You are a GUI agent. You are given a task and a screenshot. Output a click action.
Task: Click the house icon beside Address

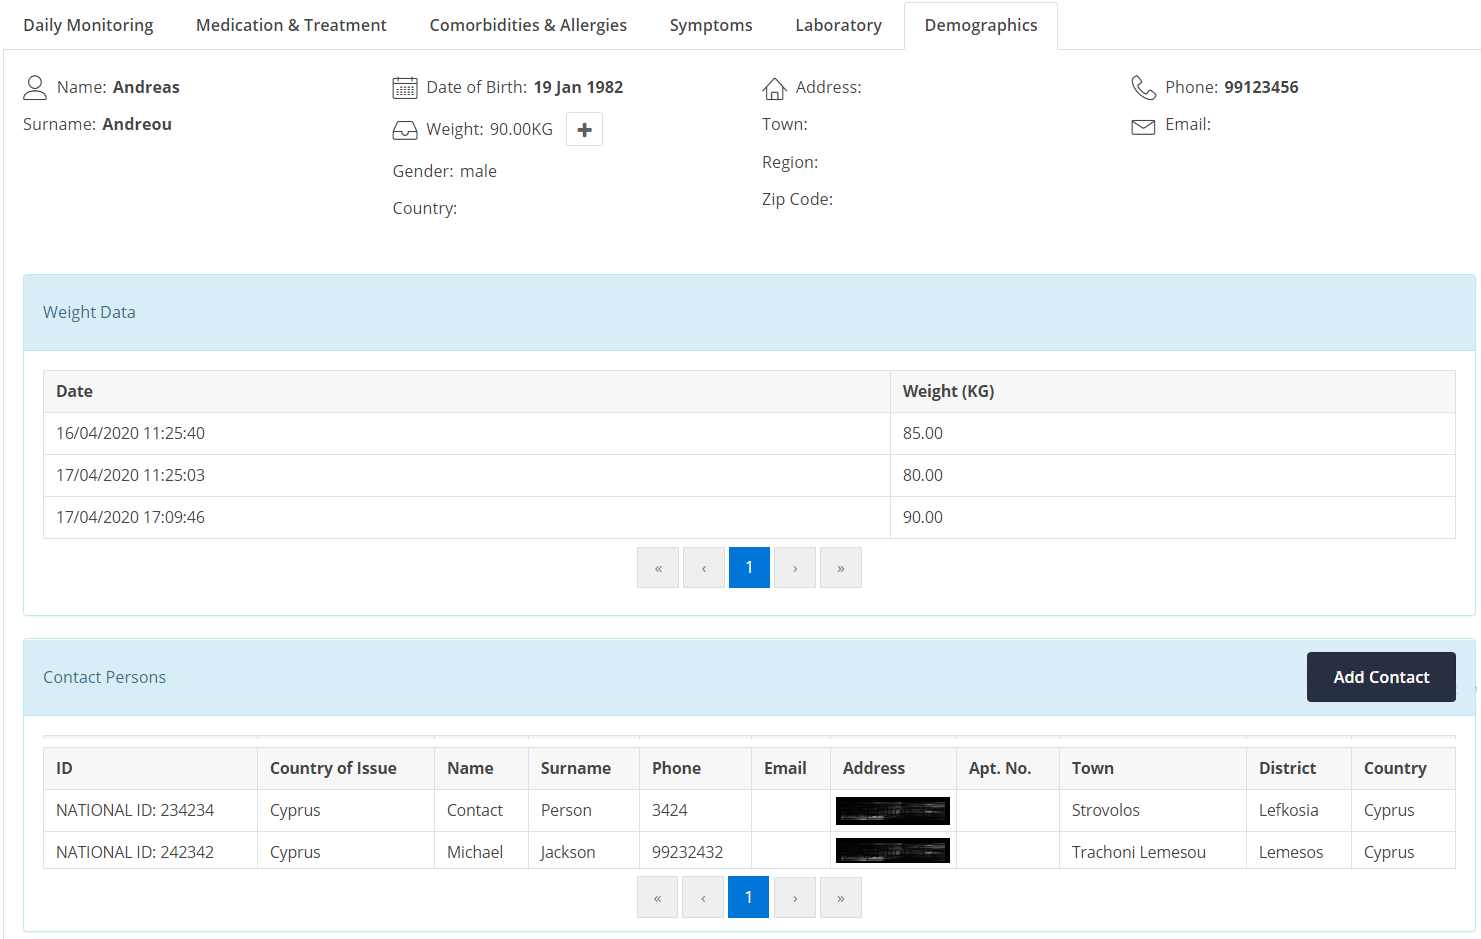(x=774, y=89)
